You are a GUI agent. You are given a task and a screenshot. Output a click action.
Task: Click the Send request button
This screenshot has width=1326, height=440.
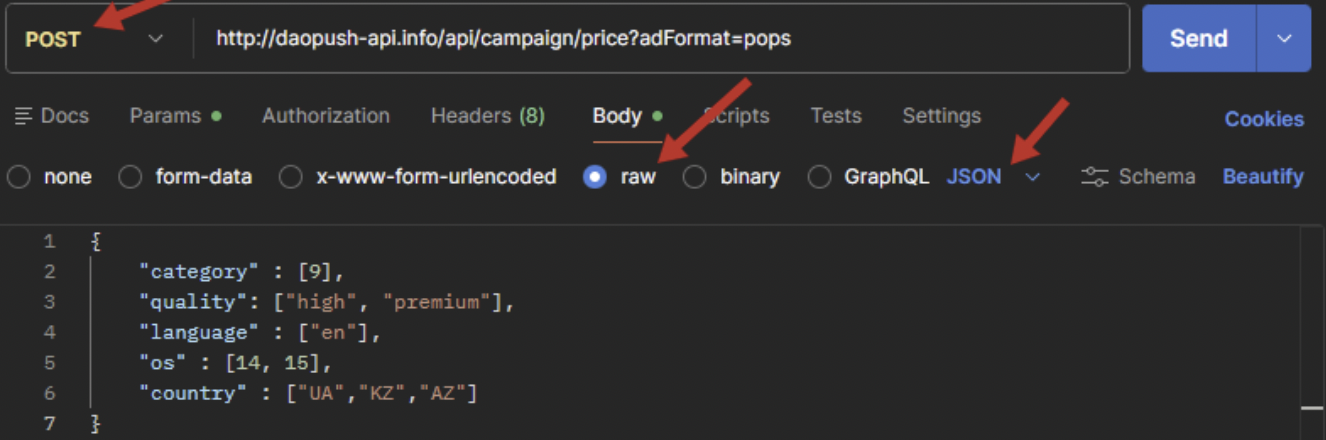(x=1198, y=39)
